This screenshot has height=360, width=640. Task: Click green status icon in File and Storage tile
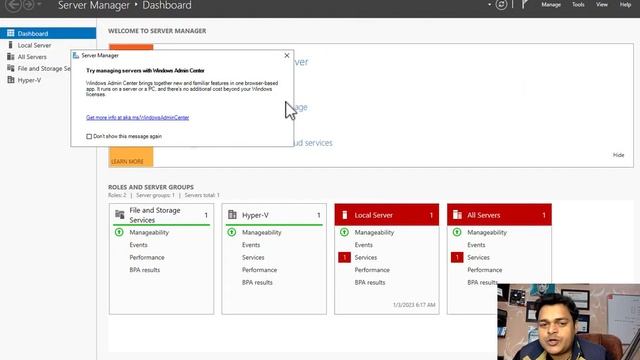point(119,232)
